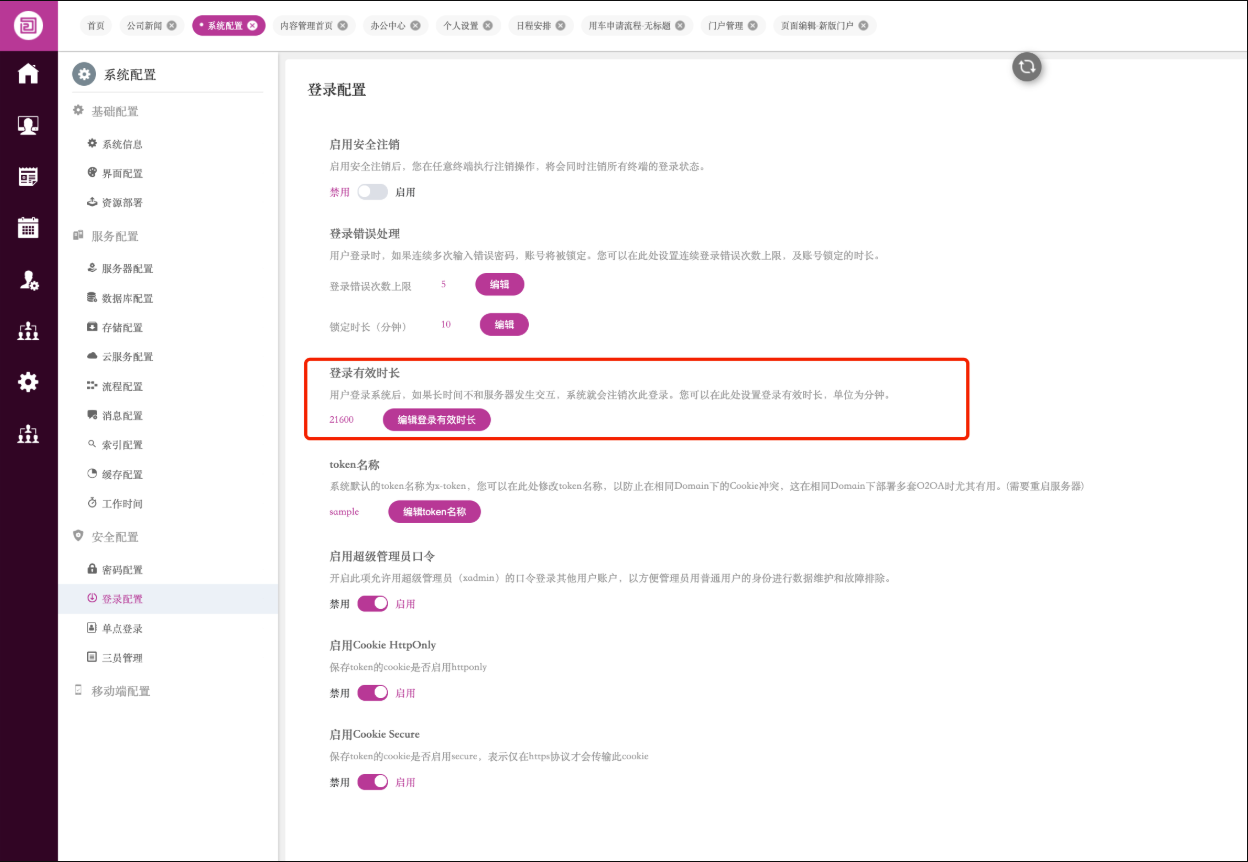
Task: Click the user-with-gear icon in sidebar
Action: point(28,281)
